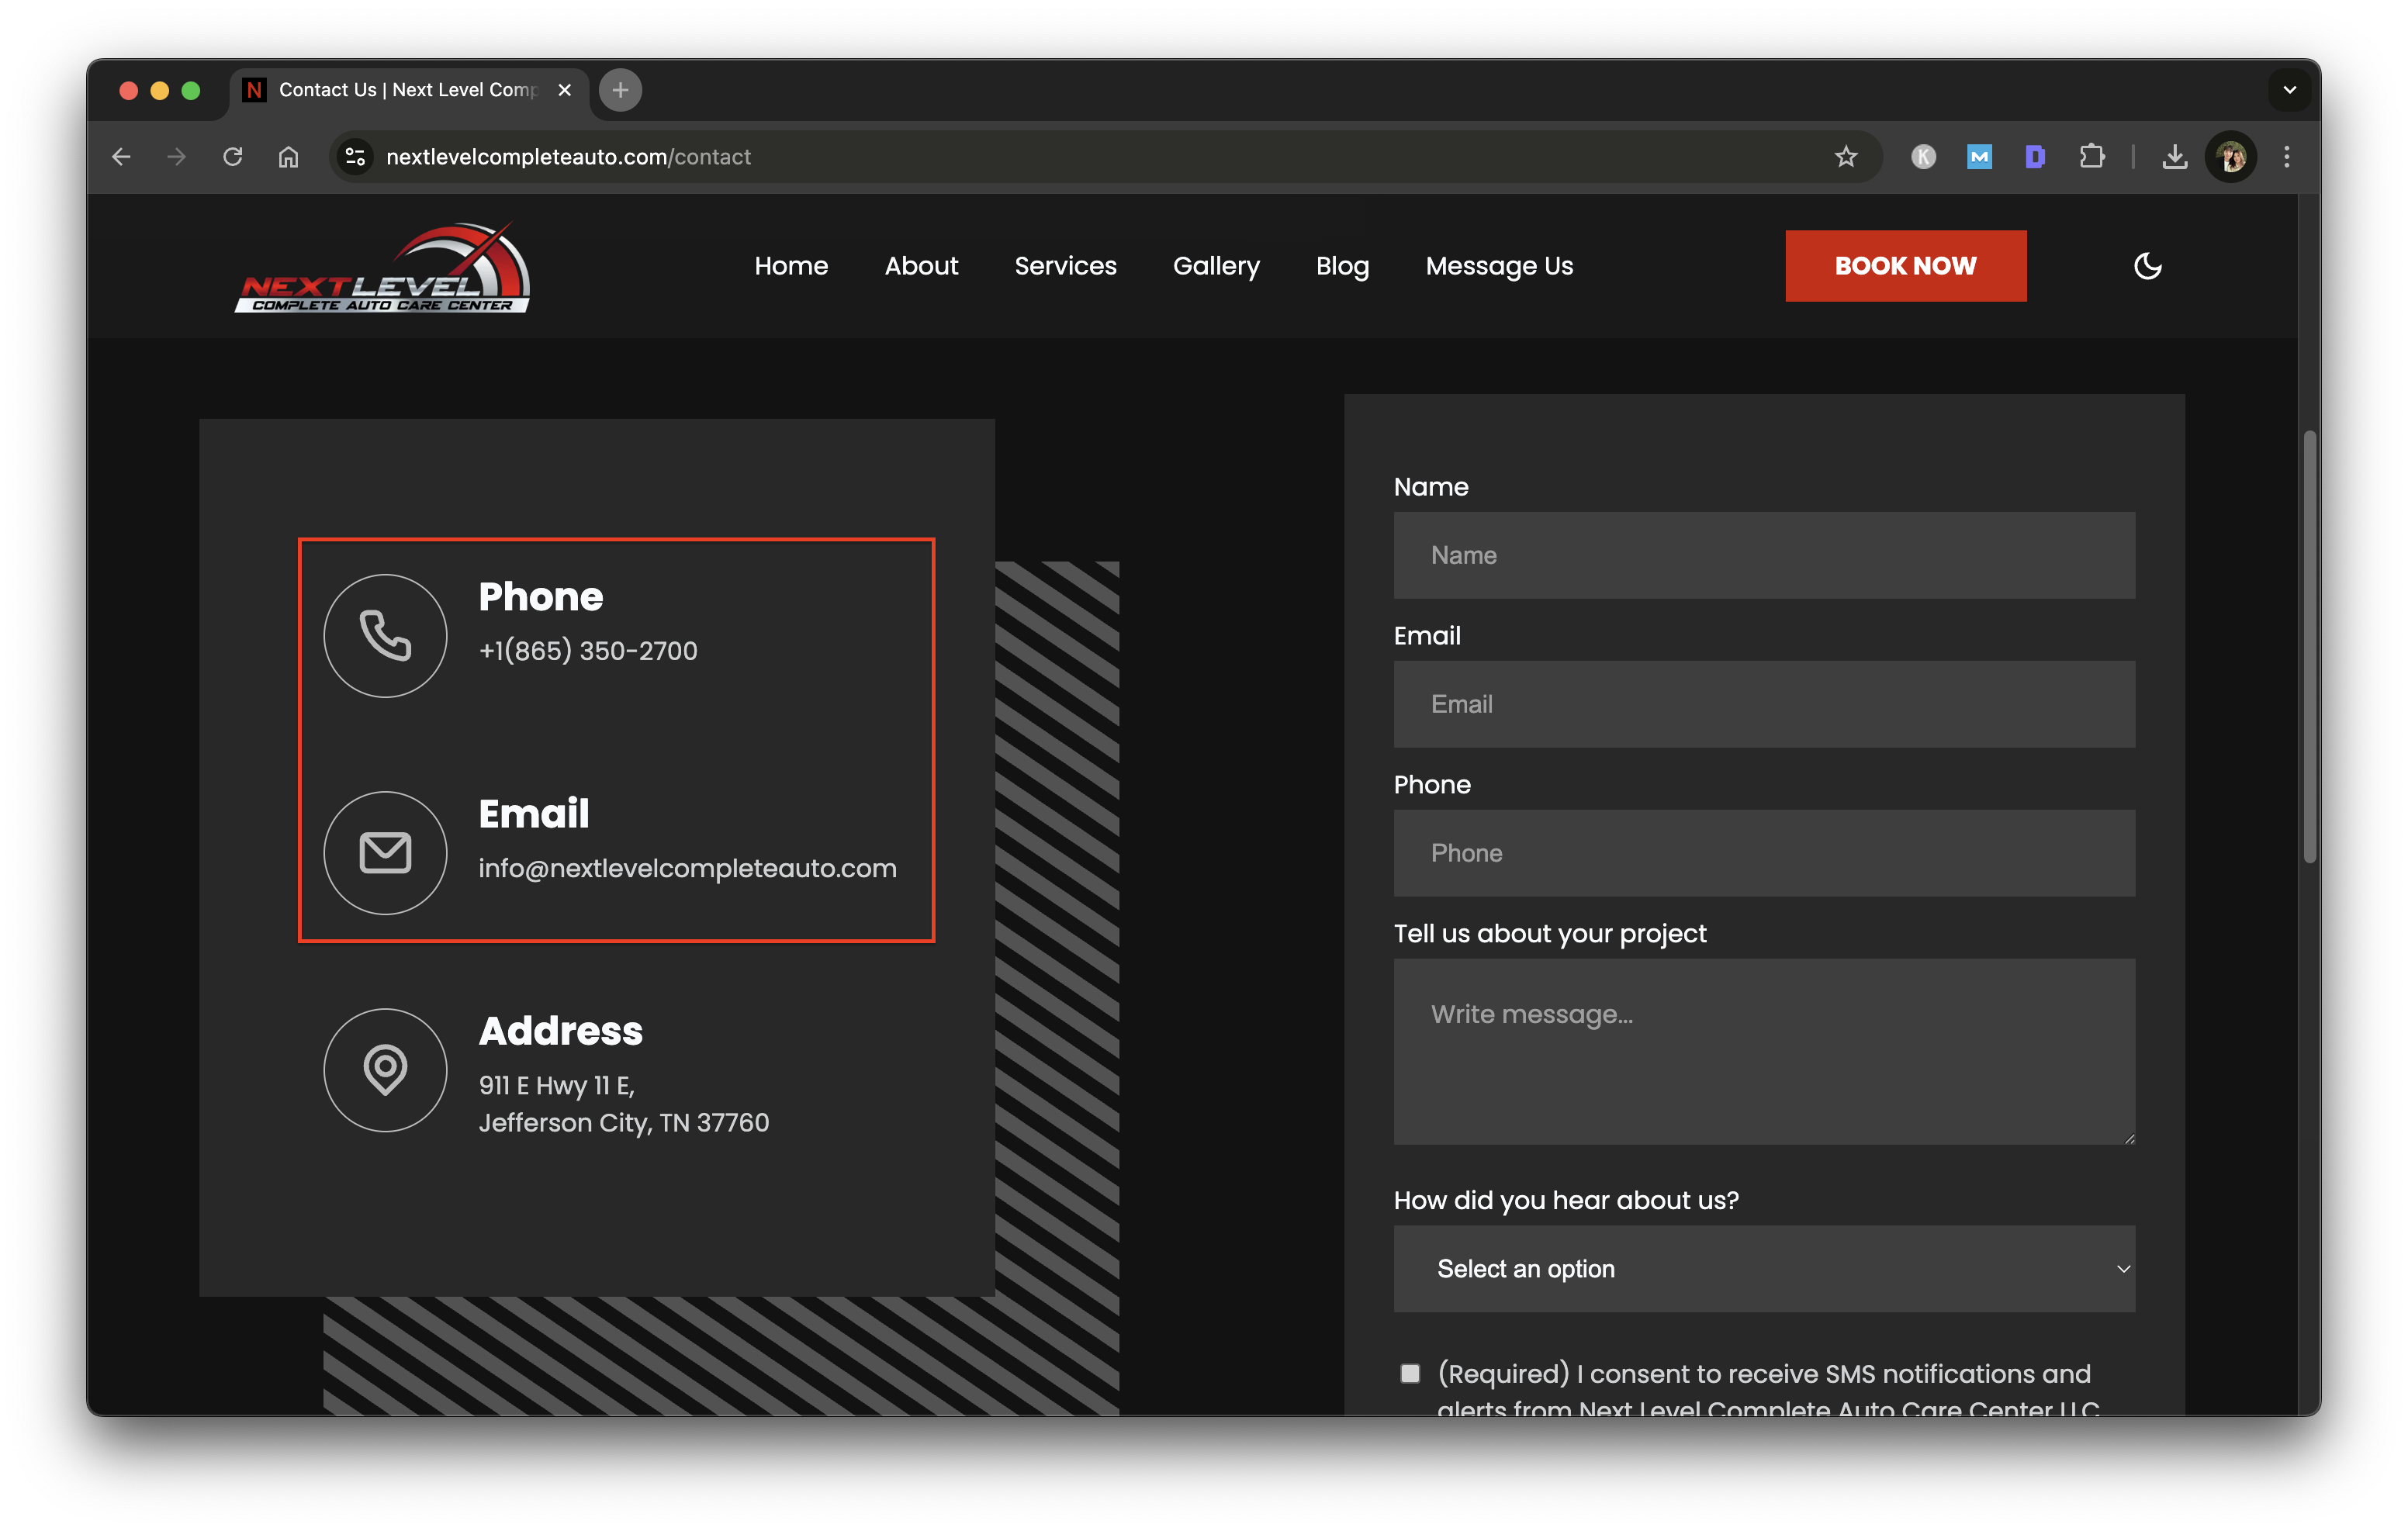
Task: Open the Extensions puzzle menu
Action: click(x=2091, y=157)
